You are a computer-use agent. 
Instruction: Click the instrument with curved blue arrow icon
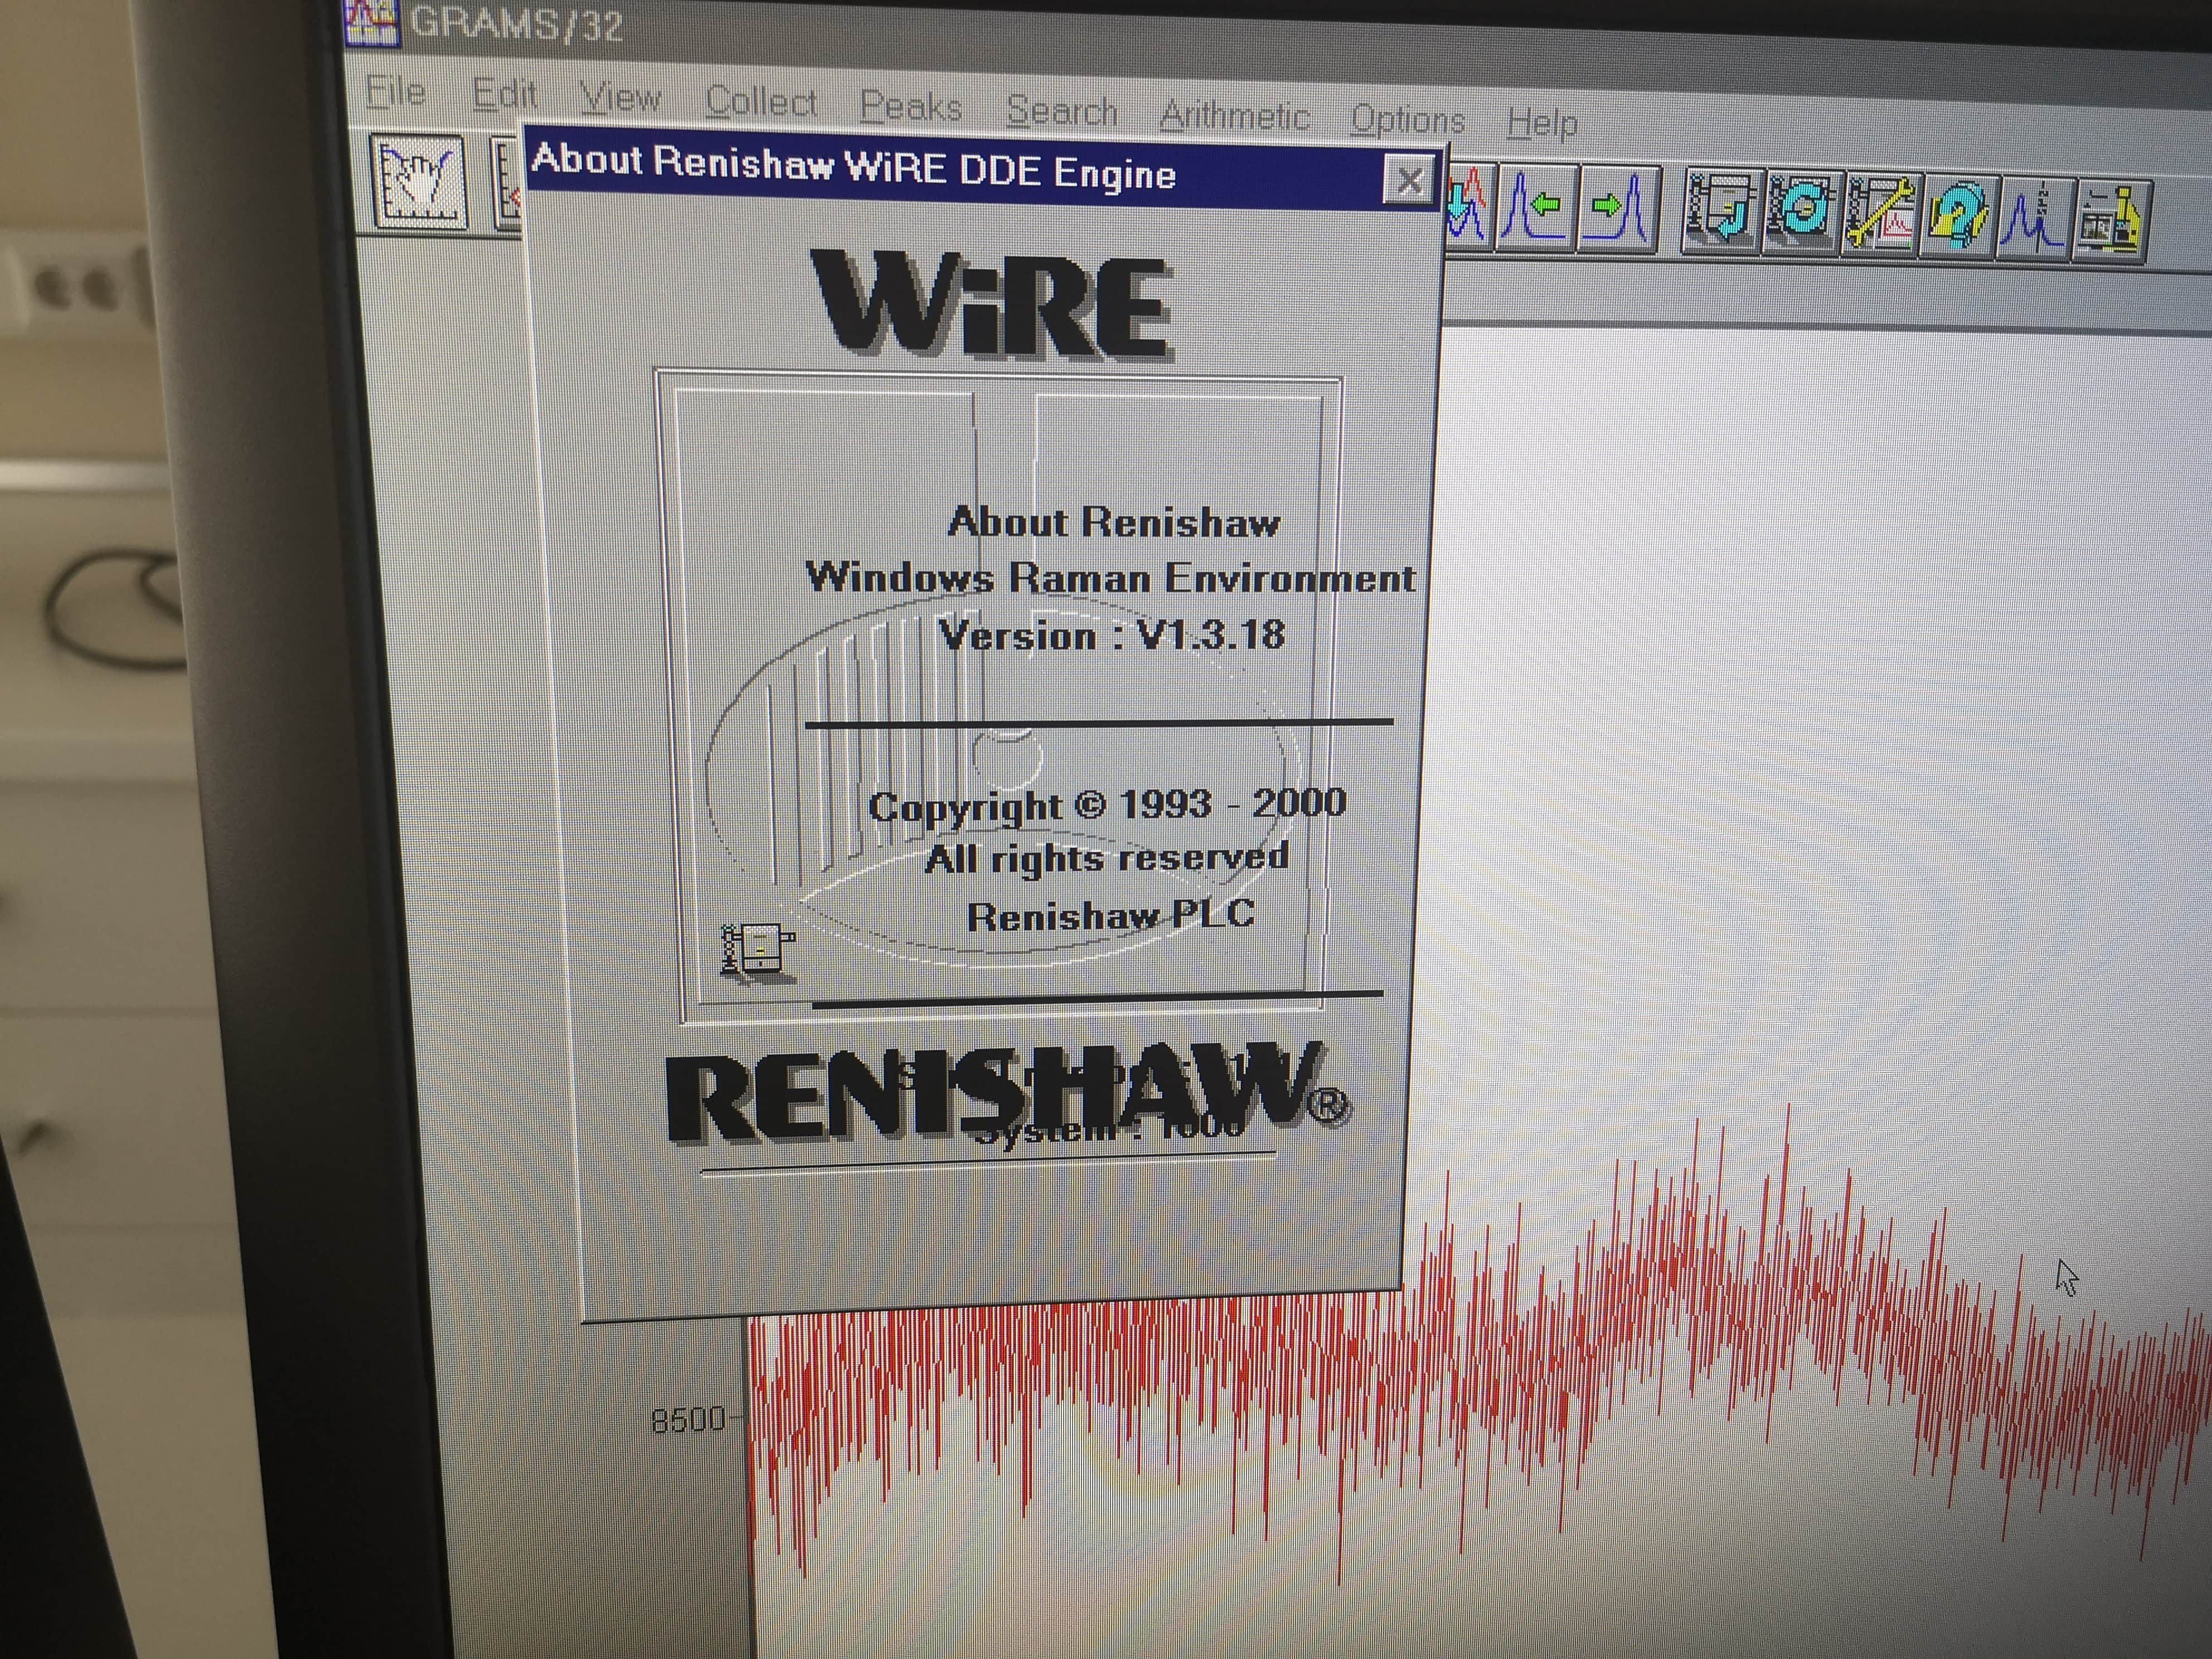1721,210
